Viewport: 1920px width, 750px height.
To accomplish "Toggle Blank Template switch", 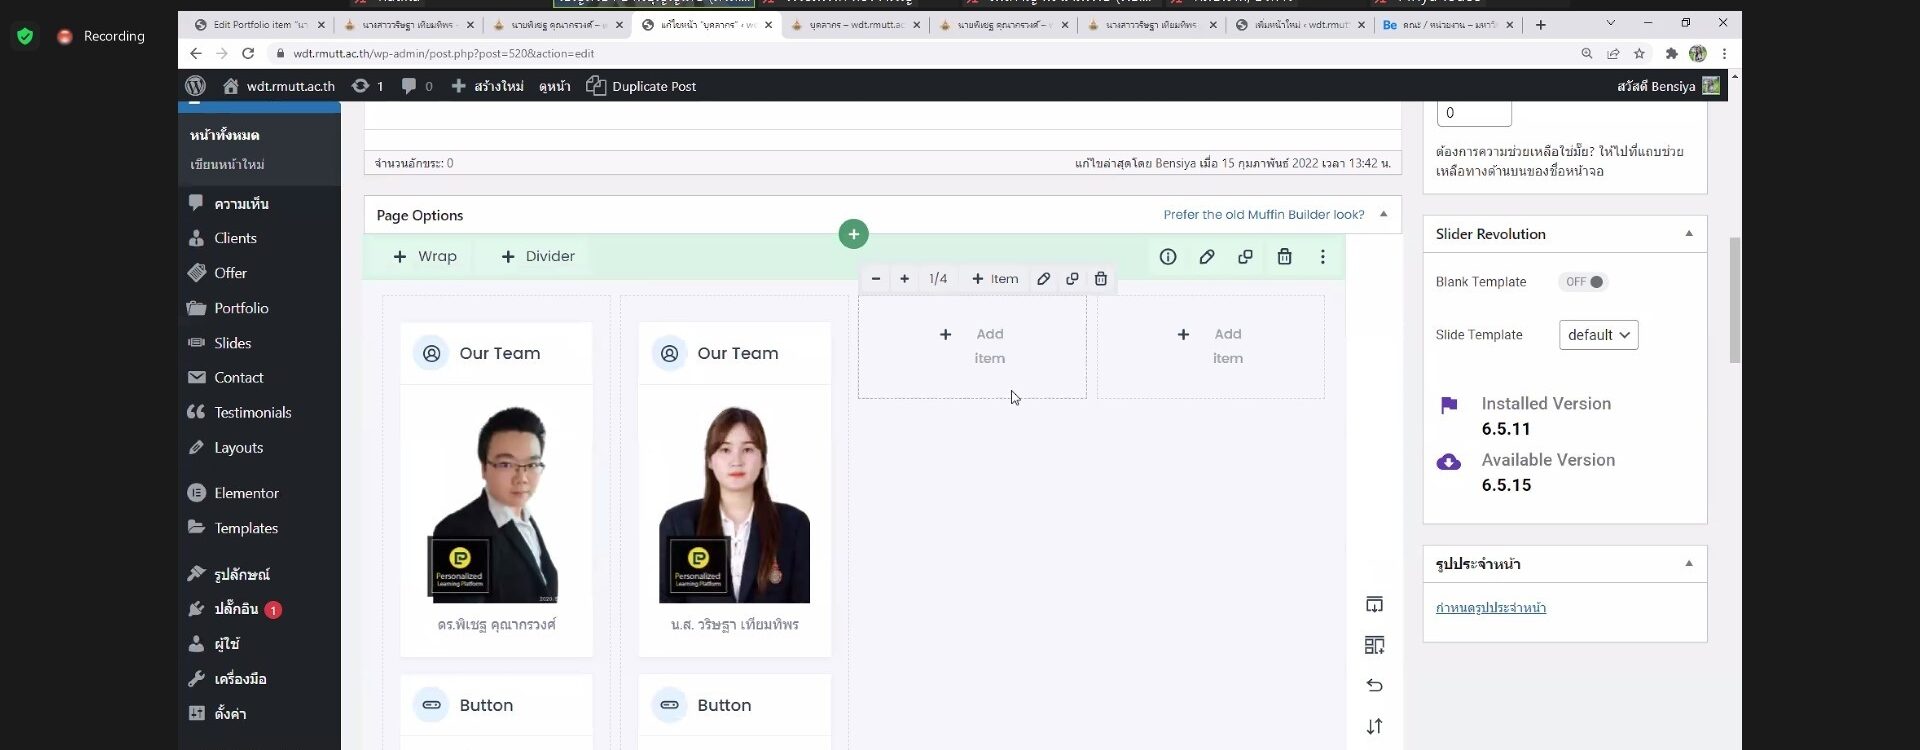I will [x=1582, y=282].
